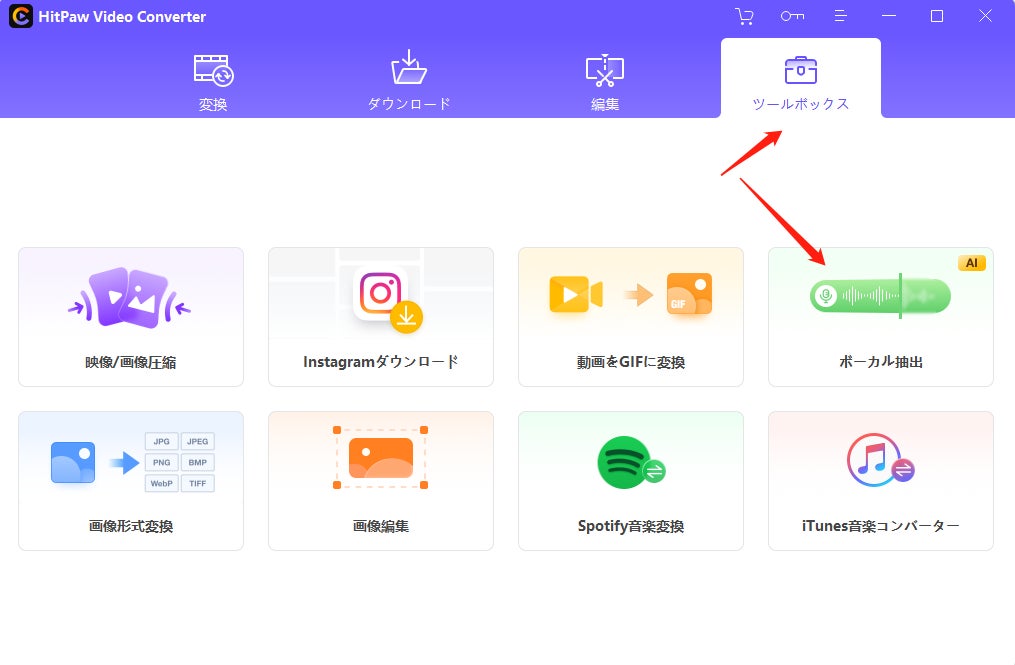Click the green vocal waveform icon
1015x665 pixels.
[x=880, y=296]
